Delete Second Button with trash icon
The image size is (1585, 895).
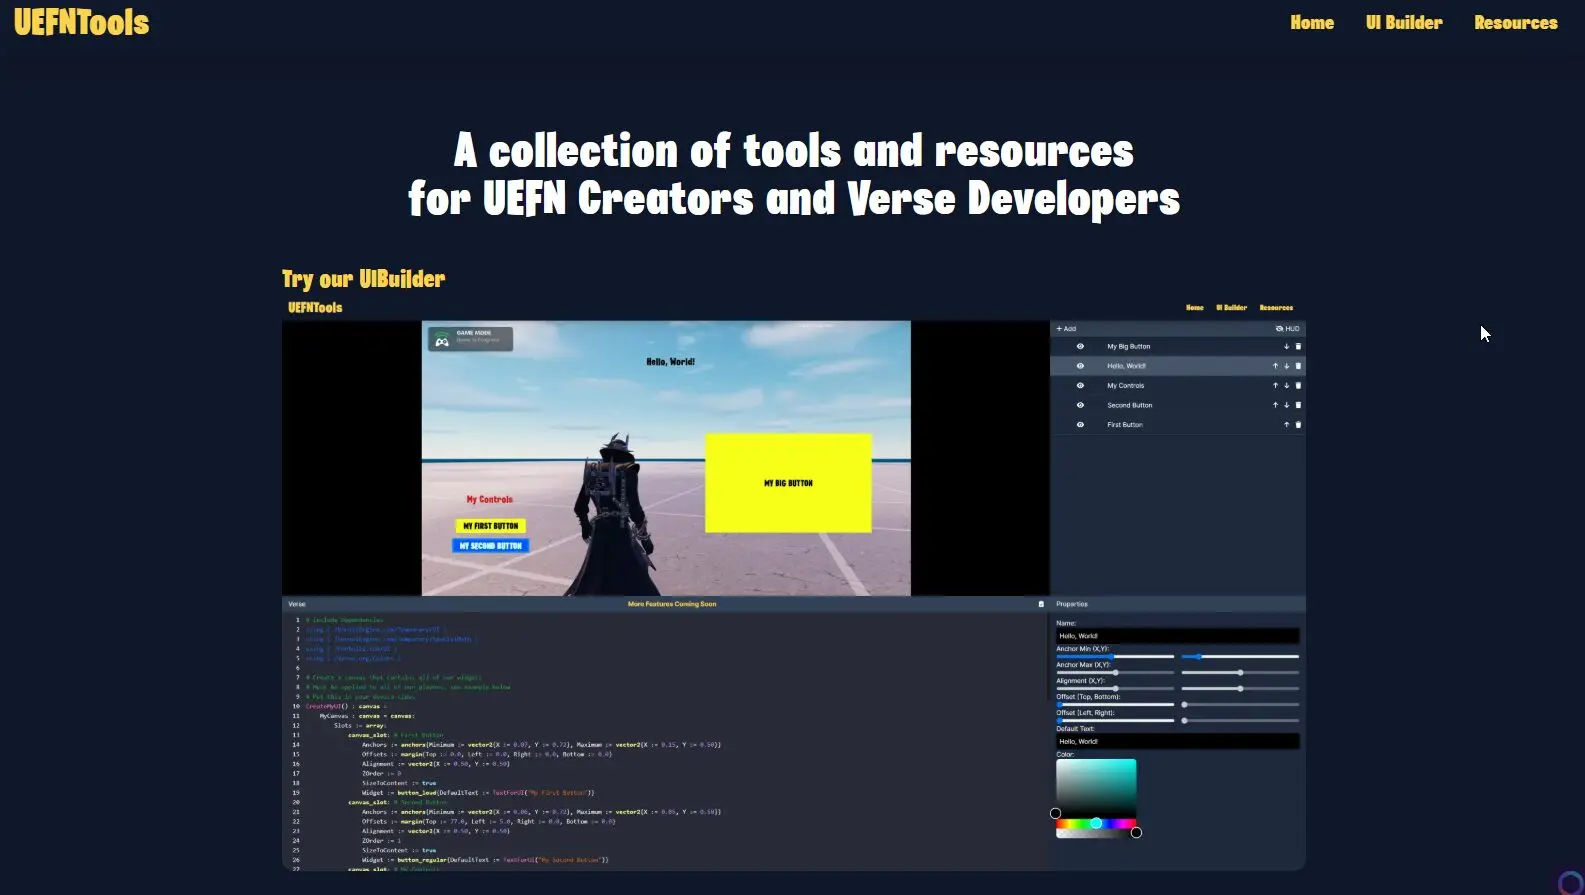pos(1298,405)
